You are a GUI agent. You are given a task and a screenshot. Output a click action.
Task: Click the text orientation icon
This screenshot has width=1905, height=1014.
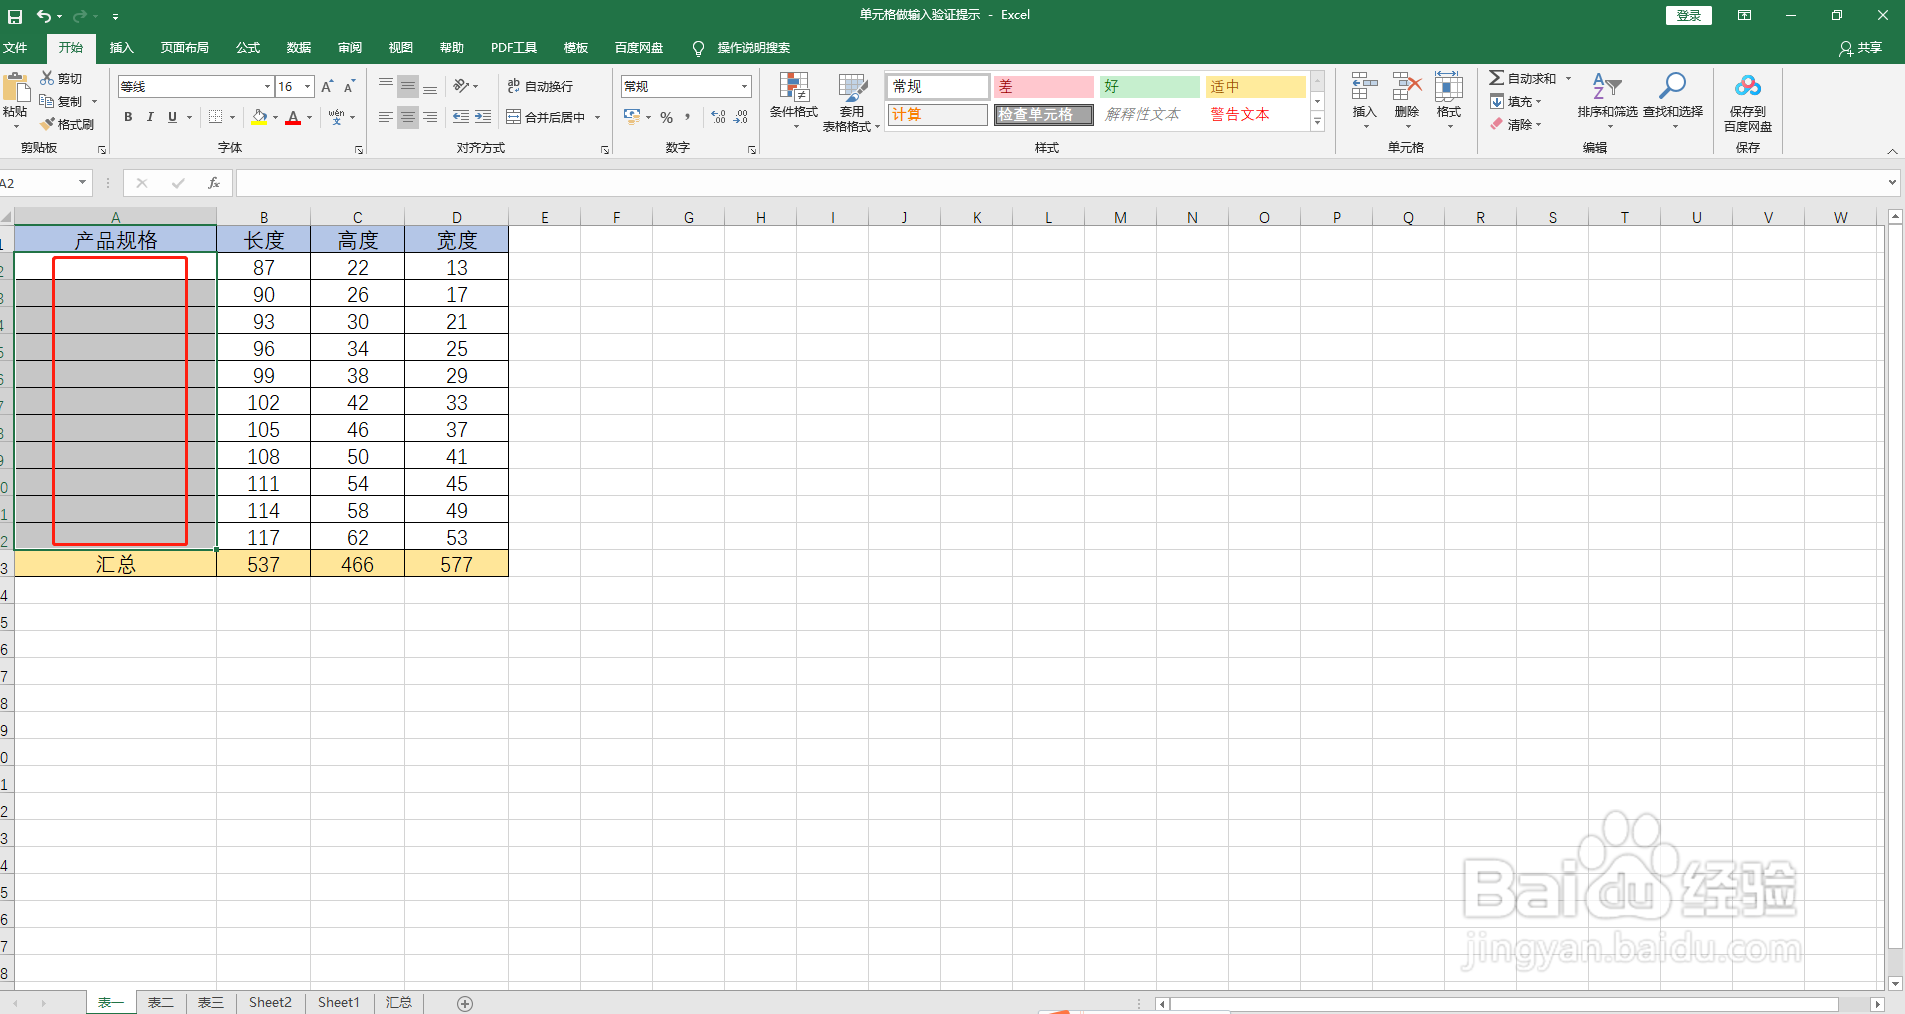pyautogui.click(x=462, y=86)
